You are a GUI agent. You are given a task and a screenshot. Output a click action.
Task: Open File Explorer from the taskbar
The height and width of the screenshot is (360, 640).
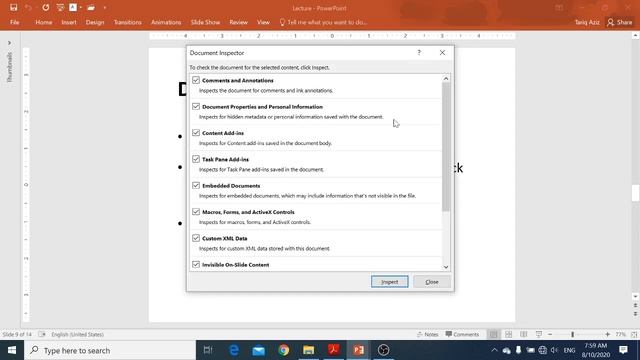click(309, 350)
